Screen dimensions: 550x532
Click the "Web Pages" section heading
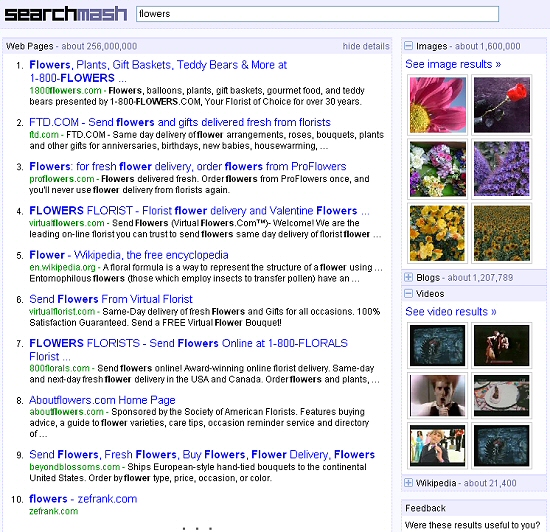click(x=30, y=46)
